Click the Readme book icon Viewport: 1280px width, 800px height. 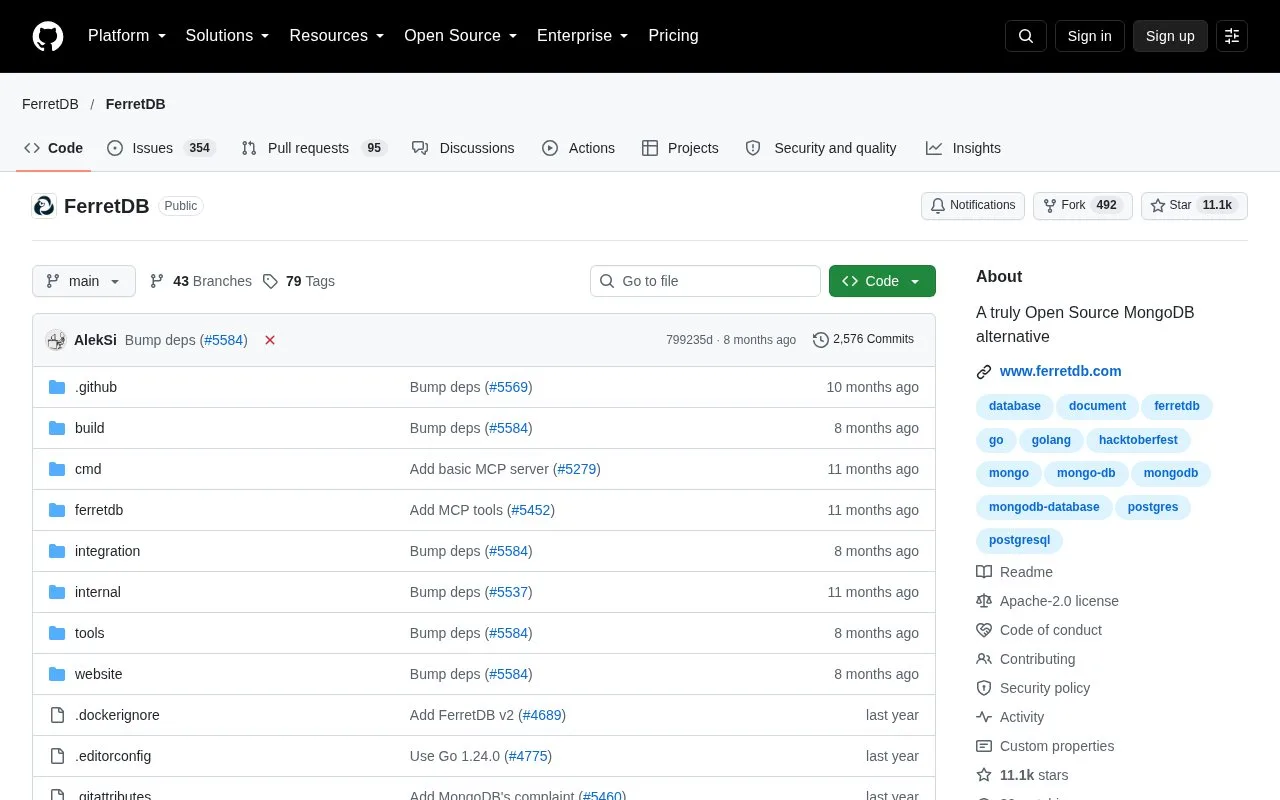tap(984, 572)
